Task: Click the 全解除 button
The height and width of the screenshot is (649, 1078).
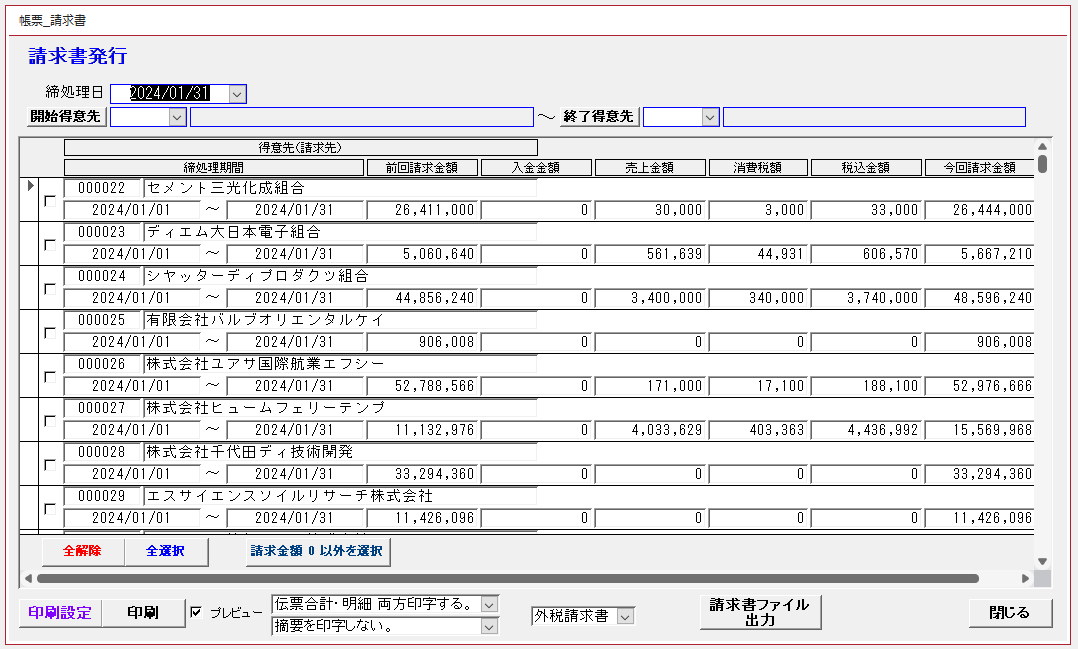Action: (82, 551)
